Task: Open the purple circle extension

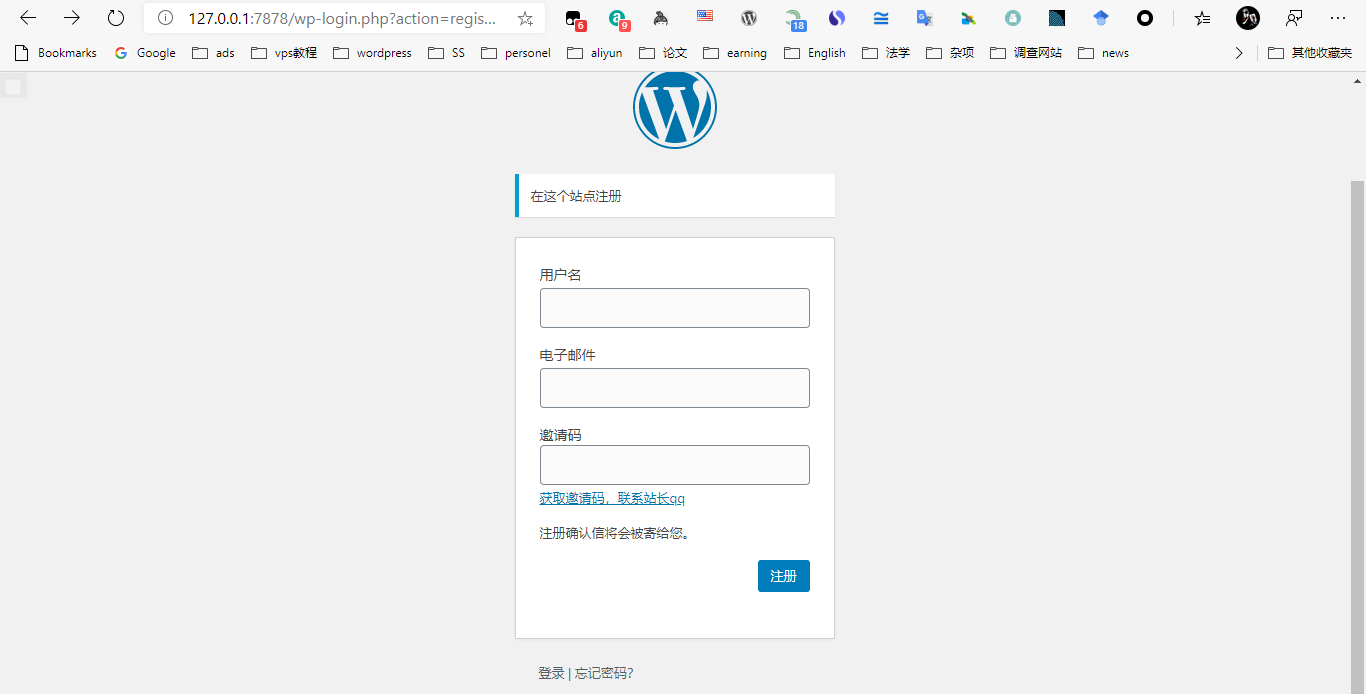Action: (x=837, y=18)
